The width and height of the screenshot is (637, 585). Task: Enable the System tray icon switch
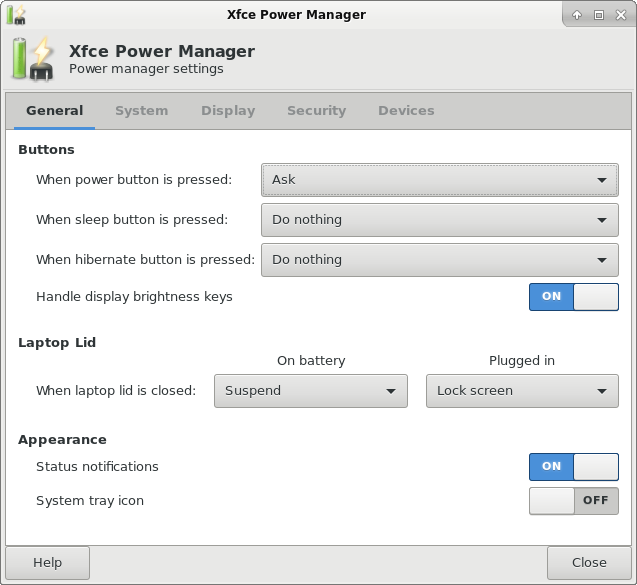[x=573, y=501]
